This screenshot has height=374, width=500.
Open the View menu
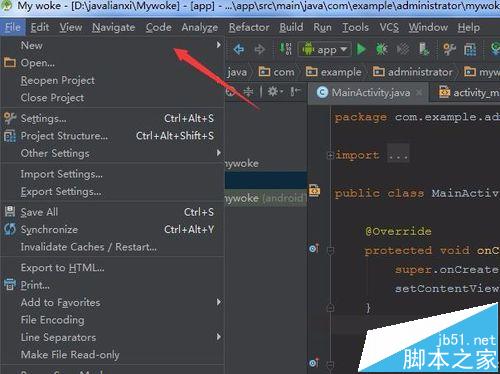click(71, 27)
